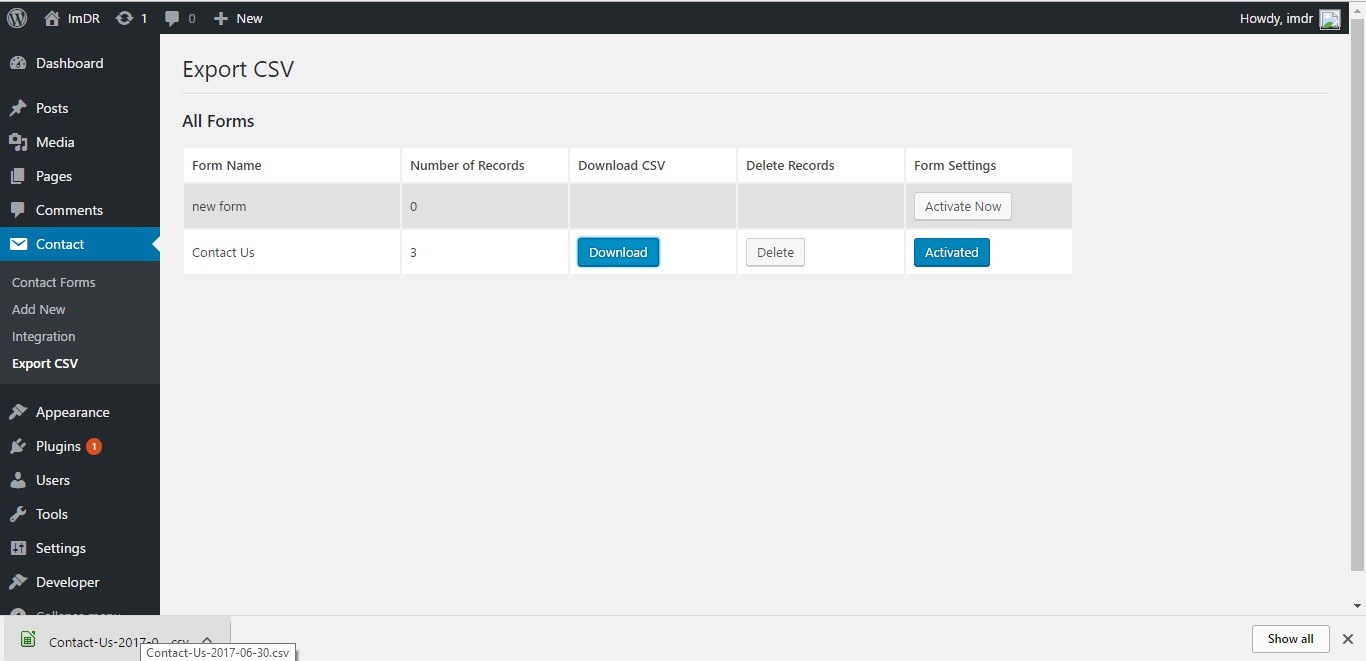Screen dimensions: 1366x661
Task: Click the Pages icon in sidebar
Action: pos(18,176)
